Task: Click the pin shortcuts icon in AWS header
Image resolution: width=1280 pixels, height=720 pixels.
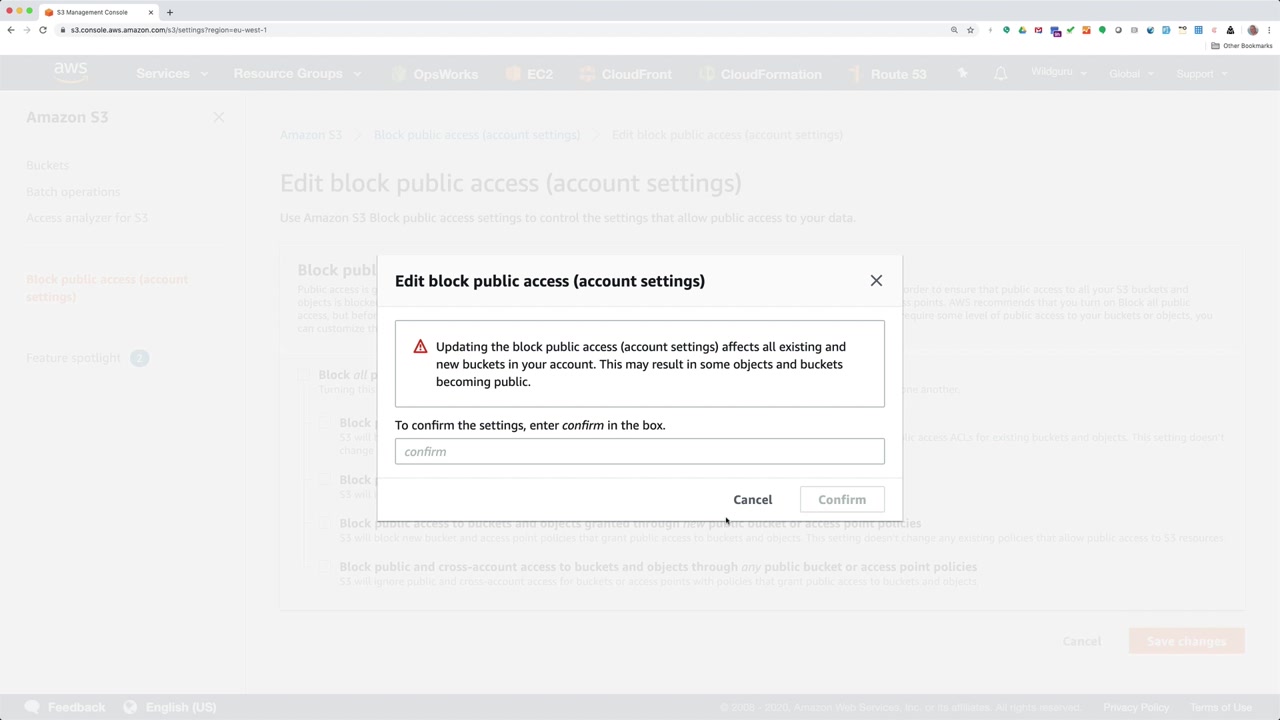Action: [962, 73]
